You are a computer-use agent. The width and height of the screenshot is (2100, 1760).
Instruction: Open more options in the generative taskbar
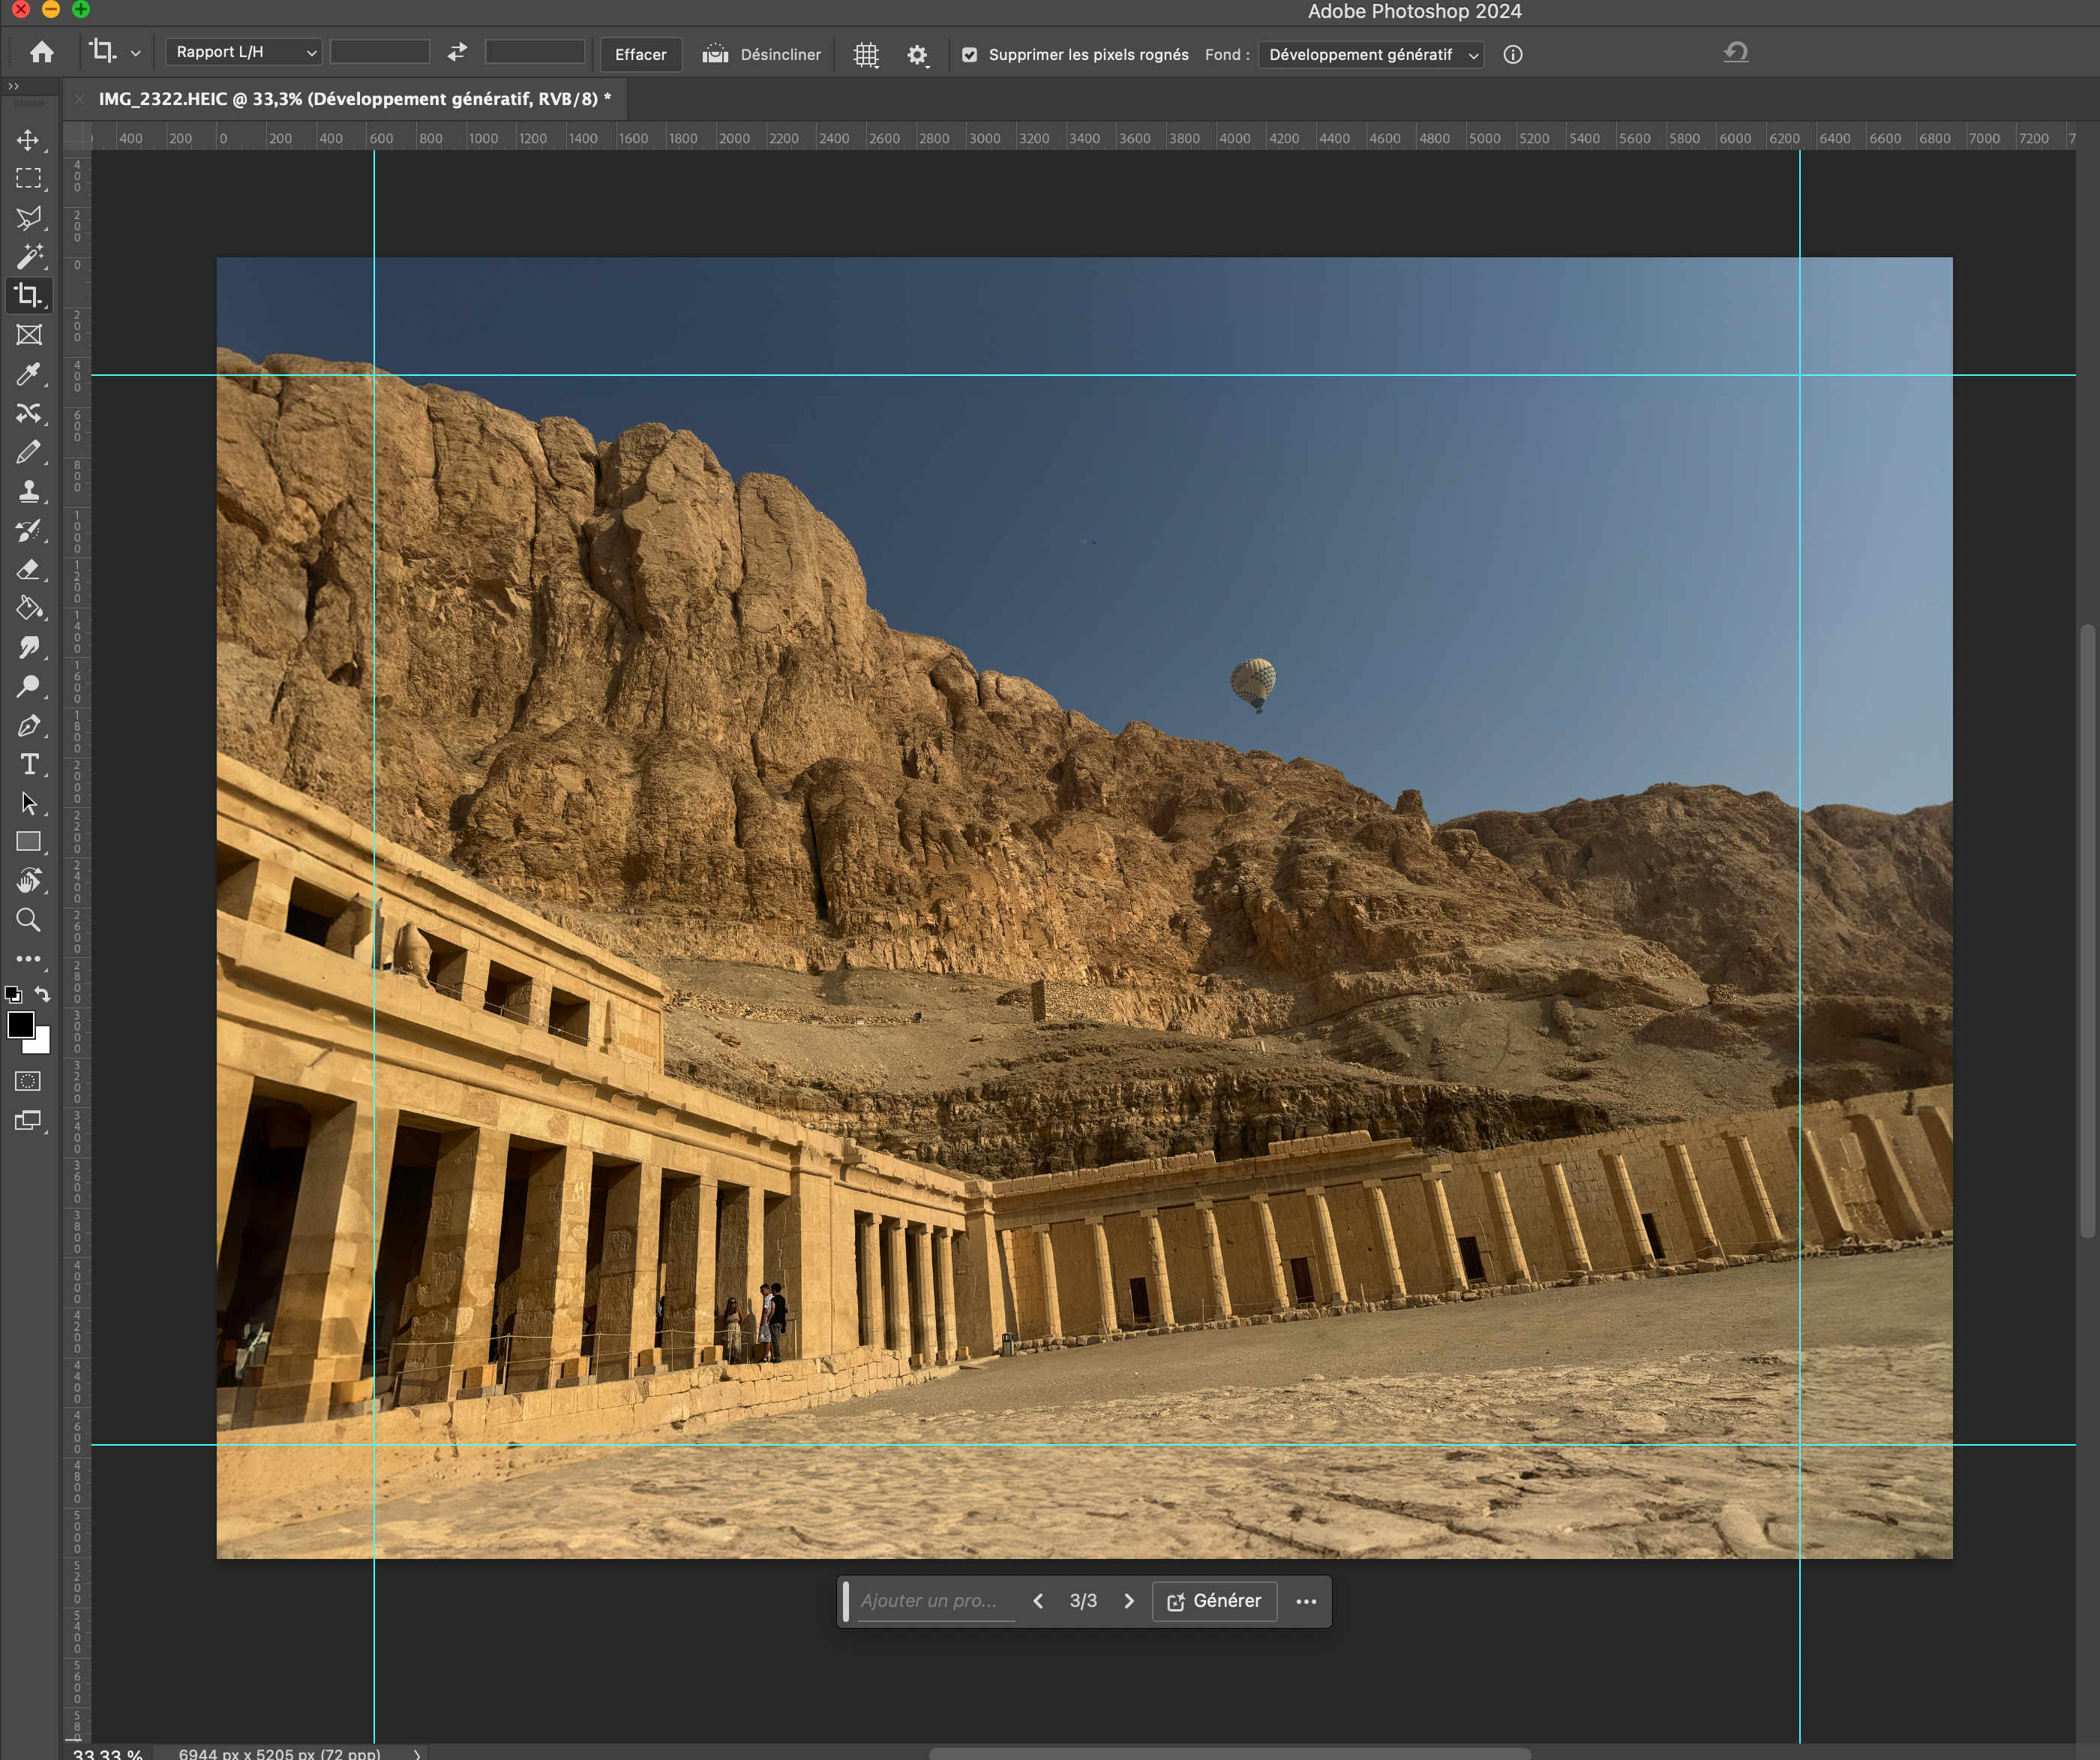(x=1306, y=1601)
